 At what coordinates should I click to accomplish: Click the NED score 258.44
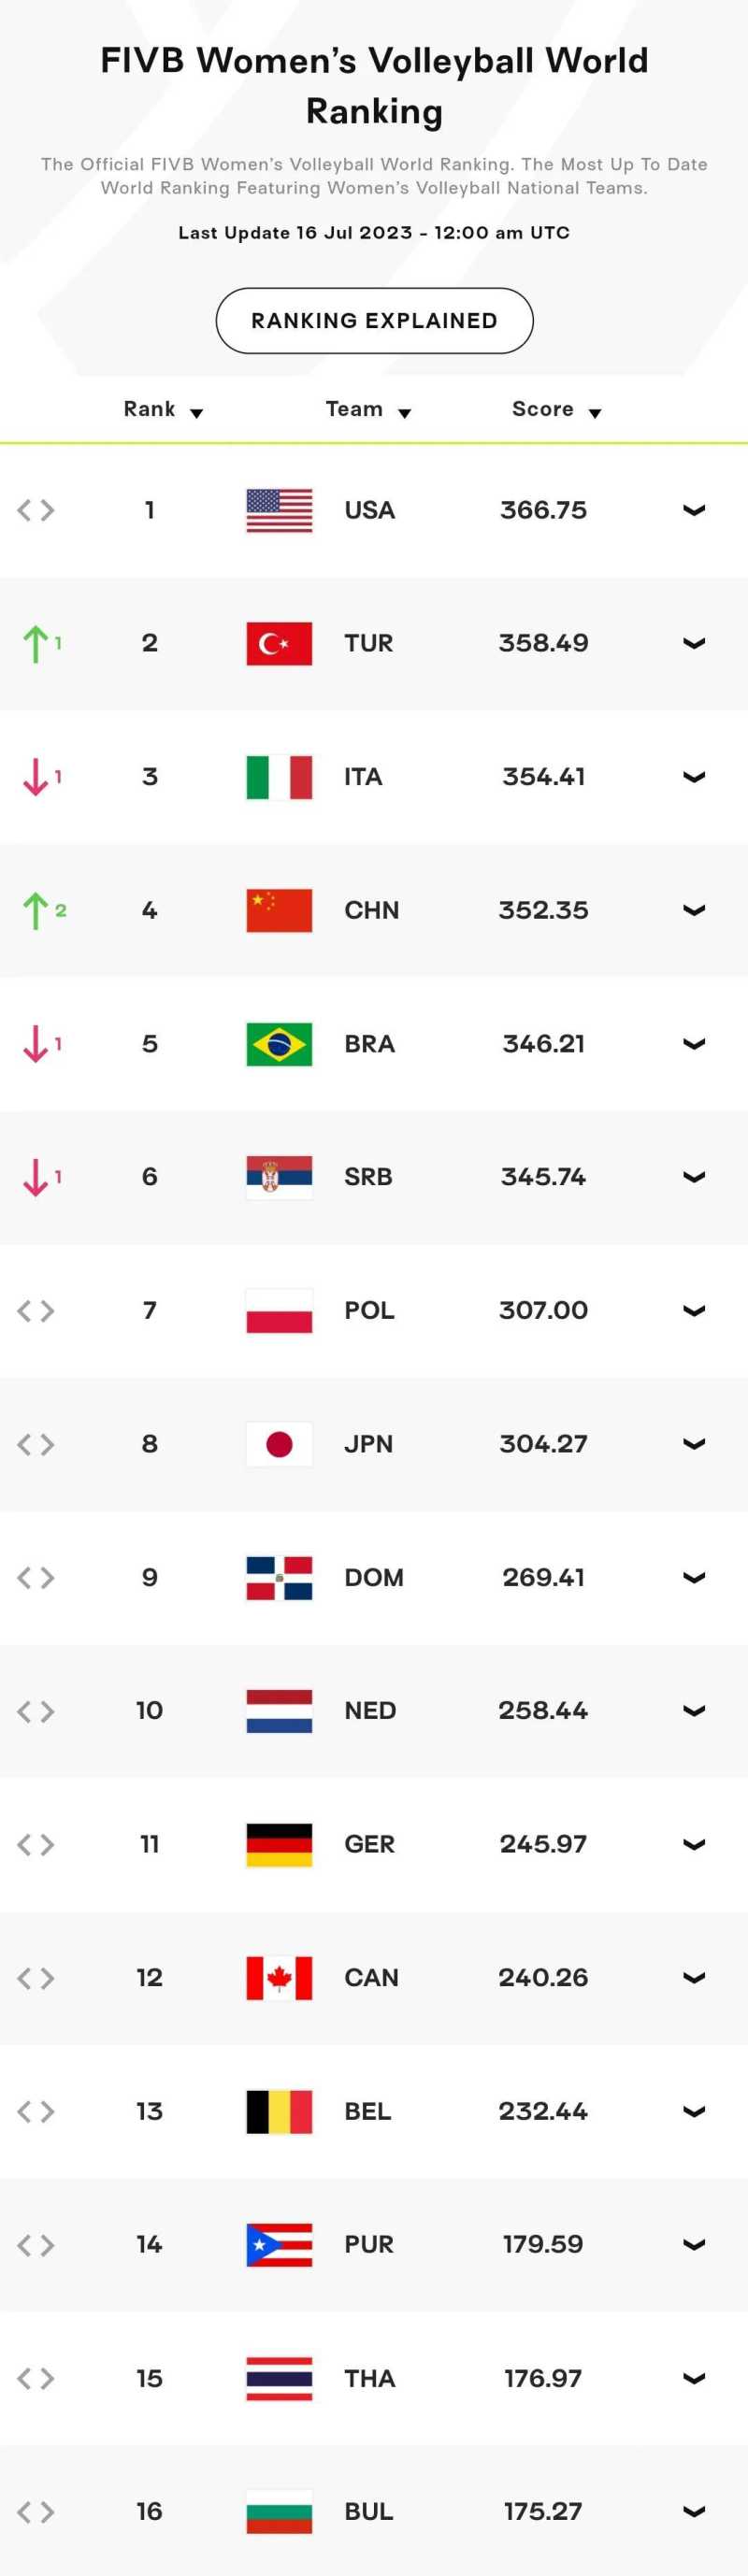pos(543,1710)
